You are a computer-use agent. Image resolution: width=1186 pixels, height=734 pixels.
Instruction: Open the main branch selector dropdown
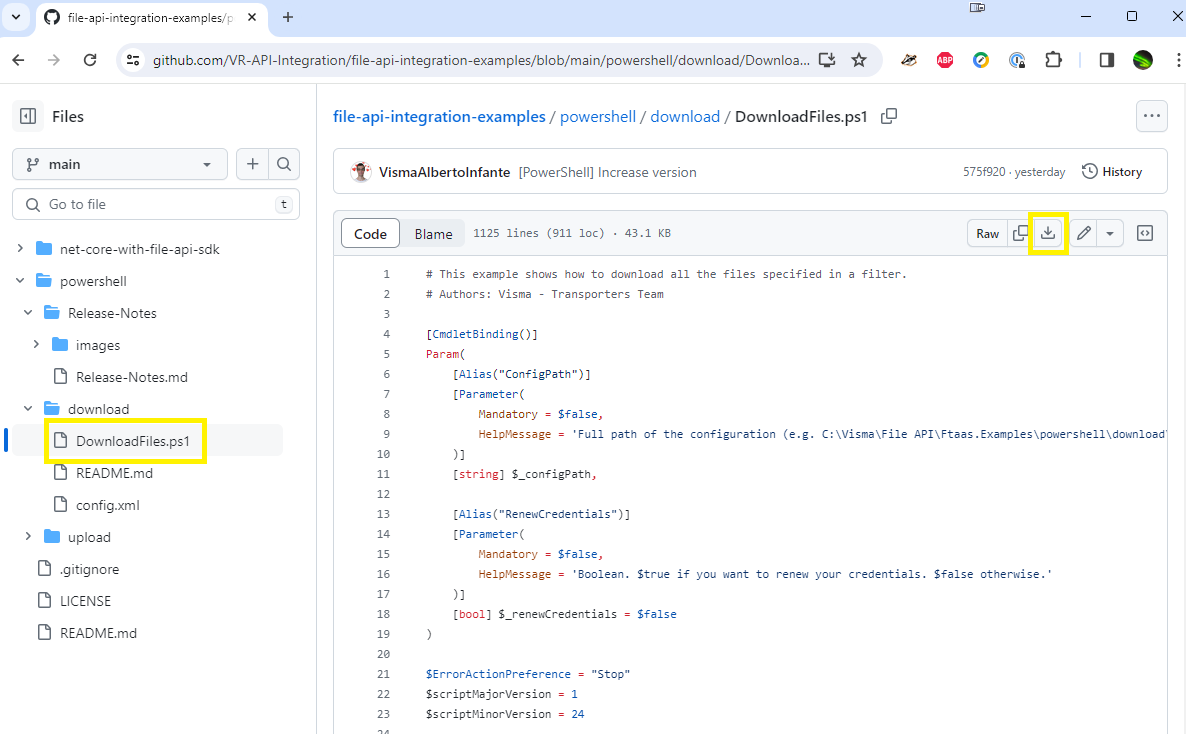tap(119, 164)
